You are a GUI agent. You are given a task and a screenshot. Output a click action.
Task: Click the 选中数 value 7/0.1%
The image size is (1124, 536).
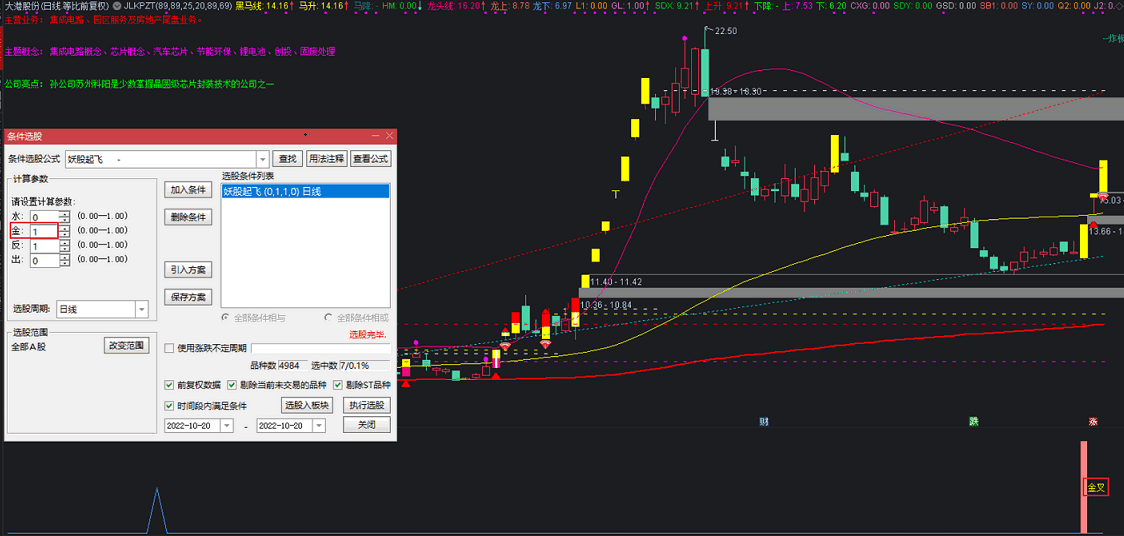(x=364, y=365)
